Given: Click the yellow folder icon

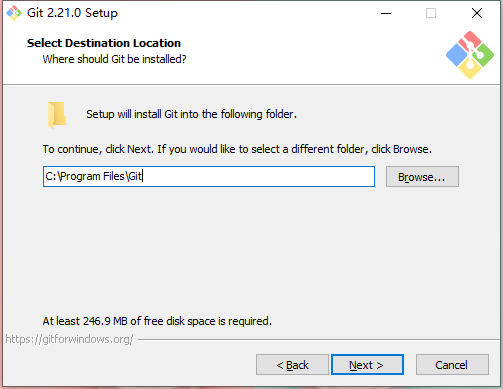Looking at the screenshot, I should point(57,115).
